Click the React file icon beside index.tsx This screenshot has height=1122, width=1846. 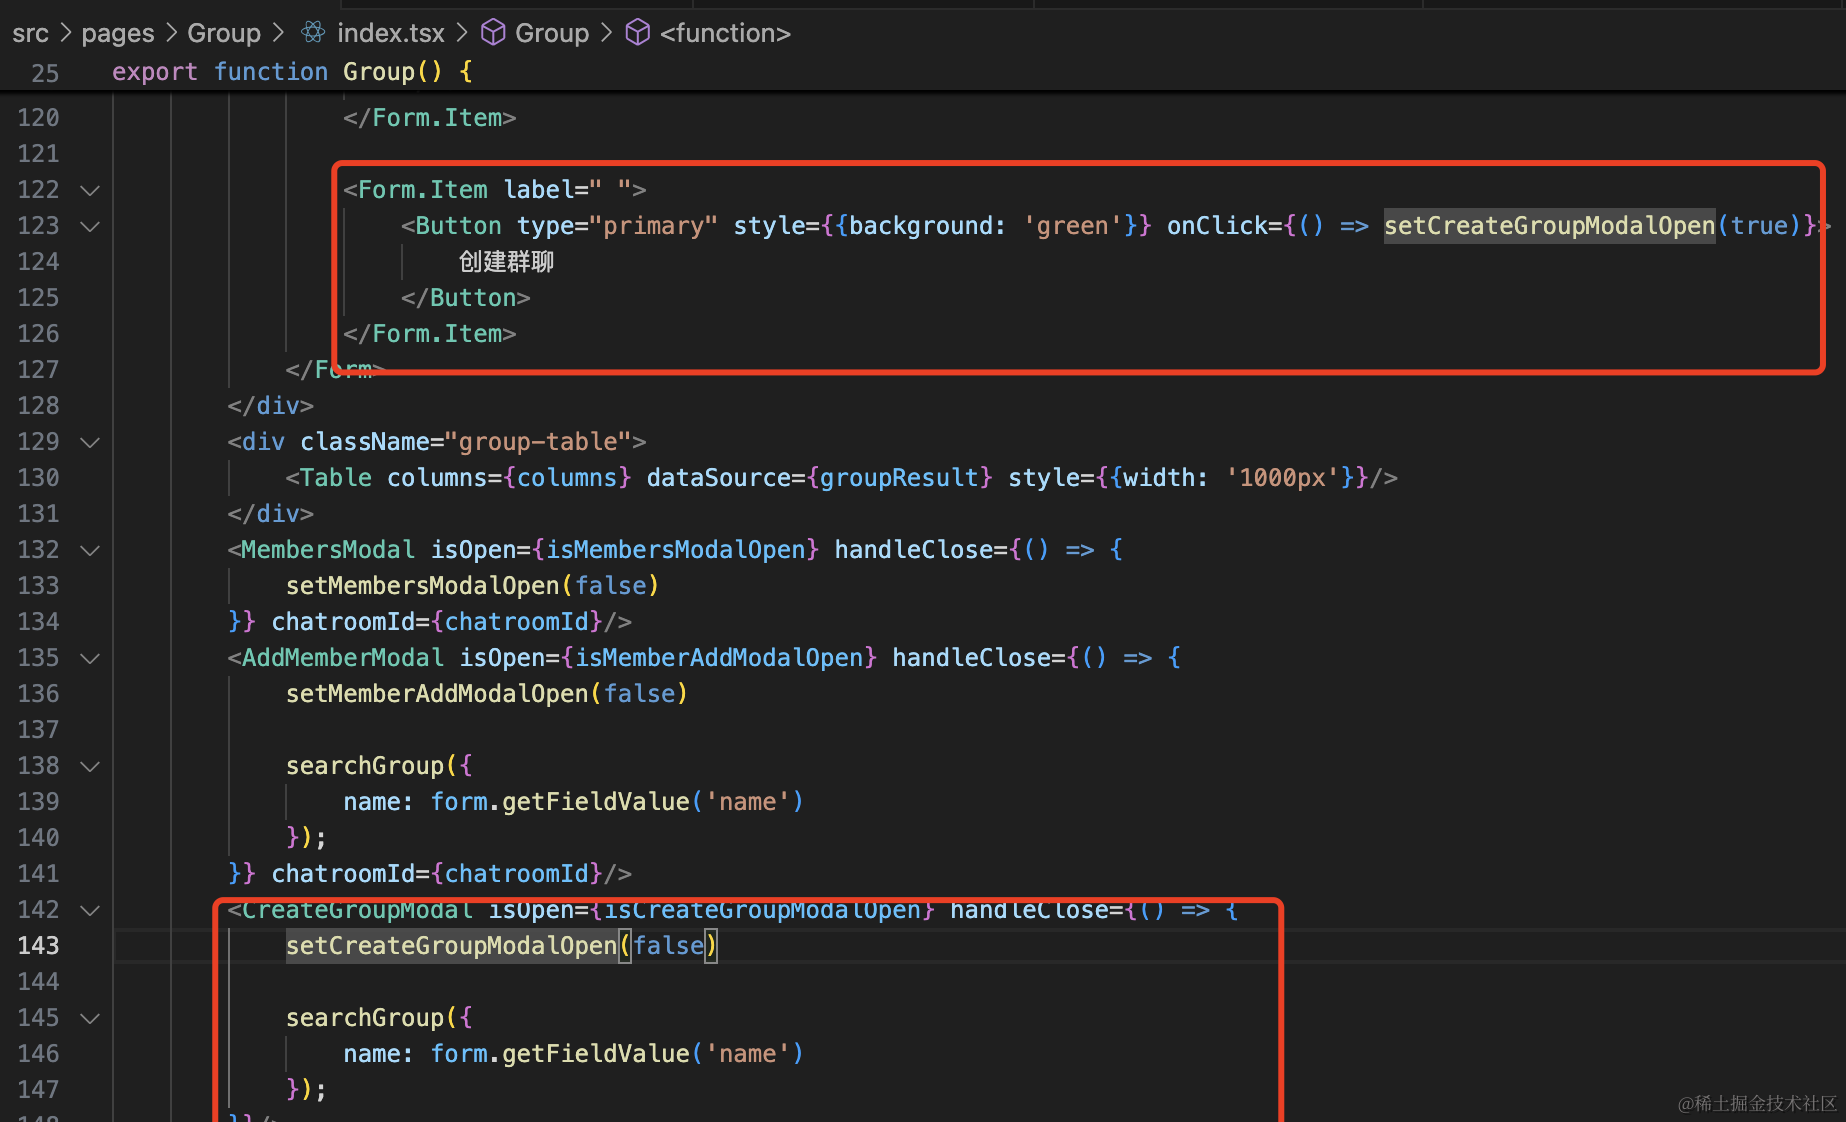tap(313, 33)
